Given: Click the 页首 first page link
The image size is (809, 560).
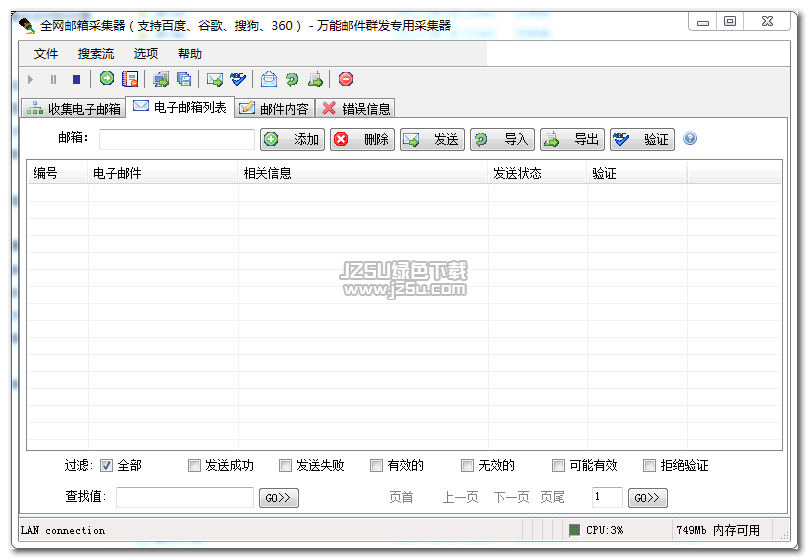Looking at the screenshot, I should (401, 497).
